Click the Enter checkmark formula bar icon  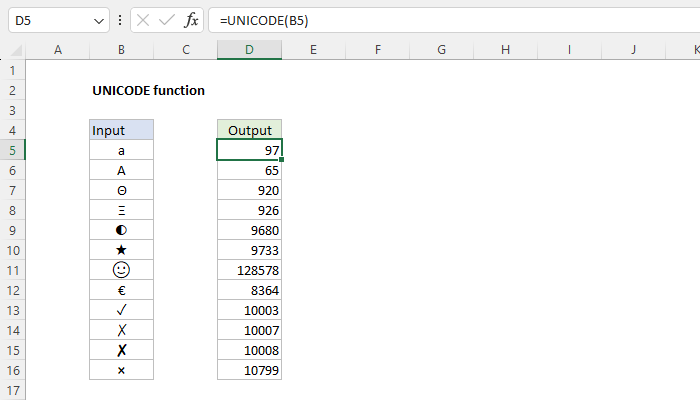click(x=167, y=20)
